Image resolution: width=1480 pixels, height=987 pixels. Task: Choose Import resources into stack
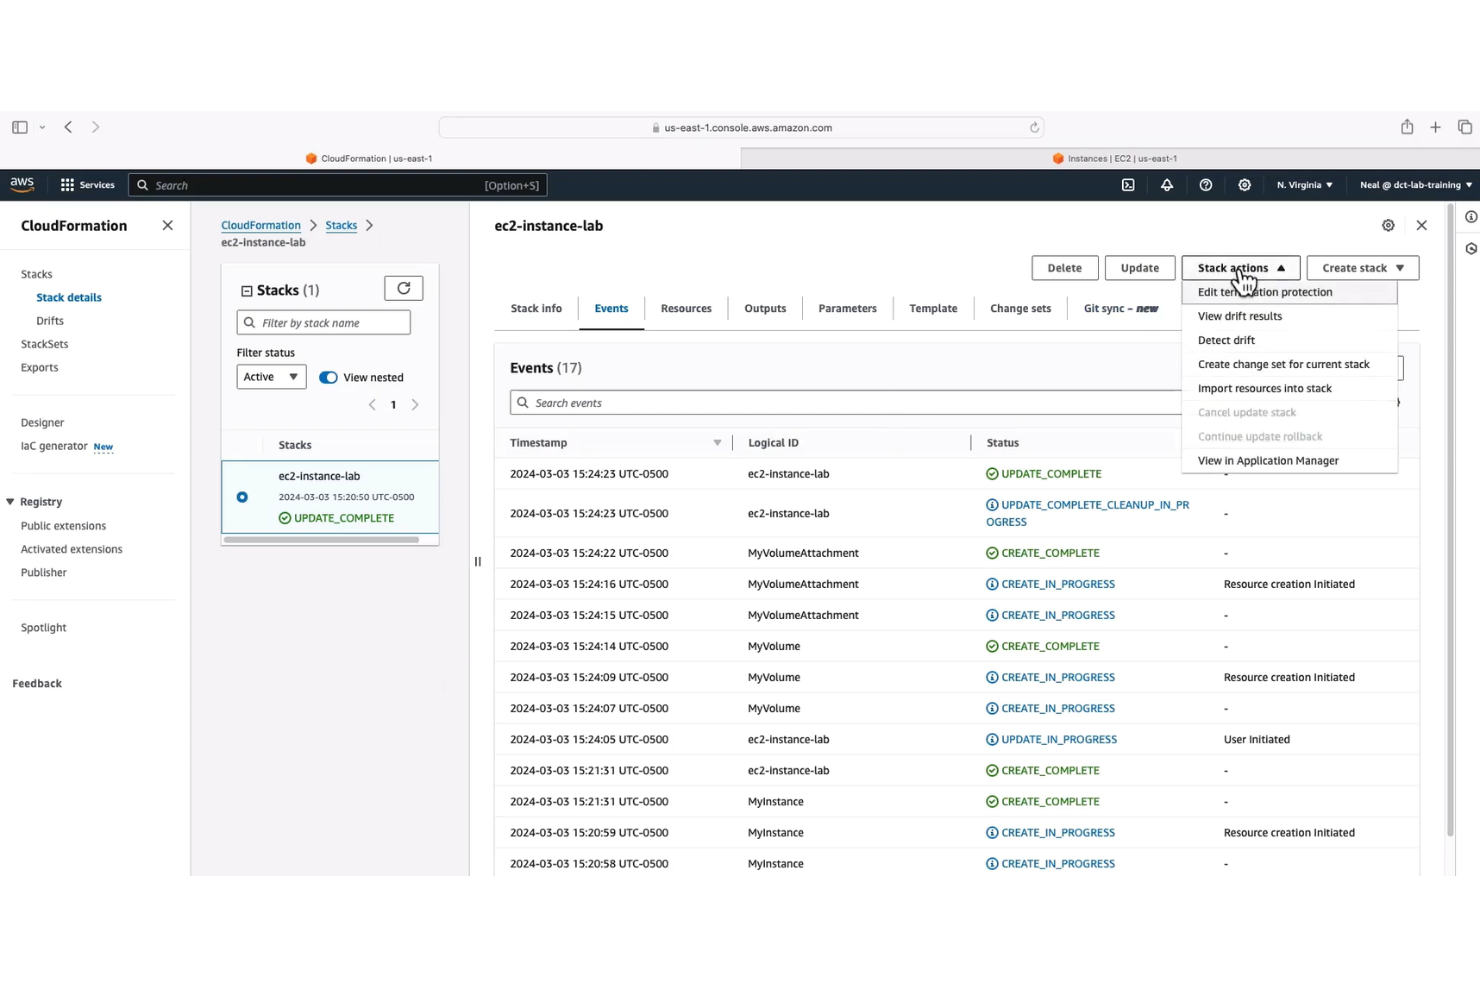1289,388
